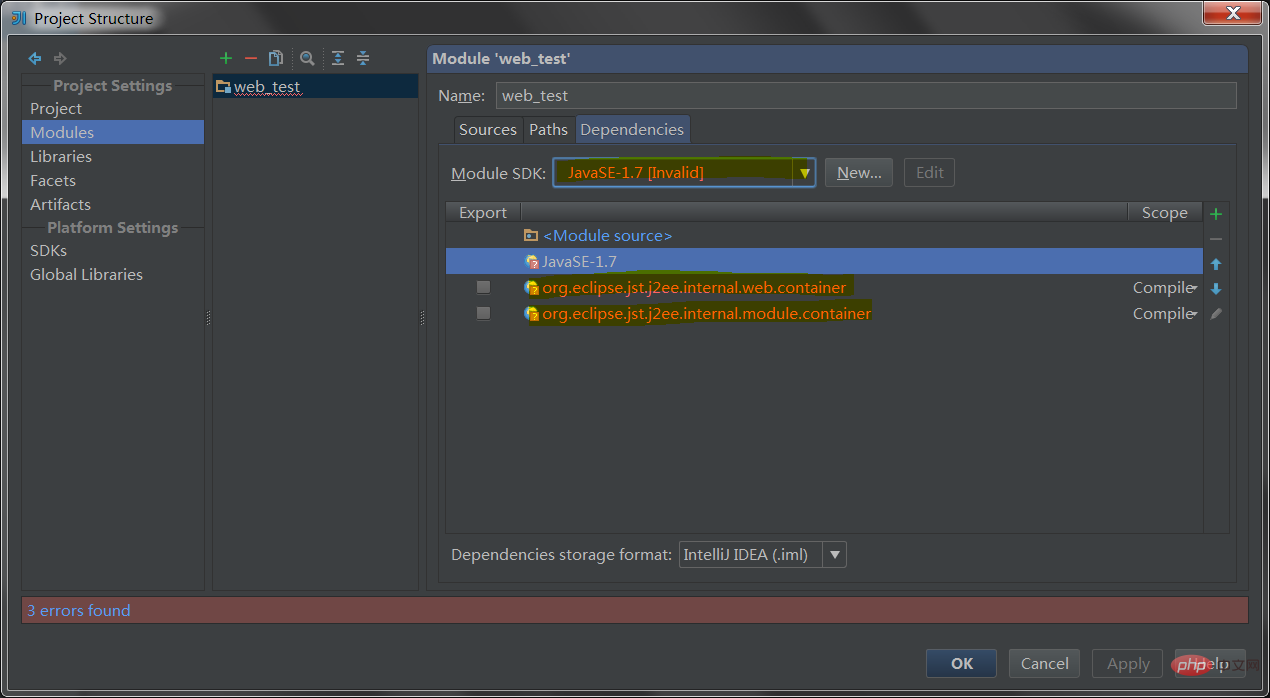
Task: Toggle Export for the module.container dependency
Action: click(483, 314)
